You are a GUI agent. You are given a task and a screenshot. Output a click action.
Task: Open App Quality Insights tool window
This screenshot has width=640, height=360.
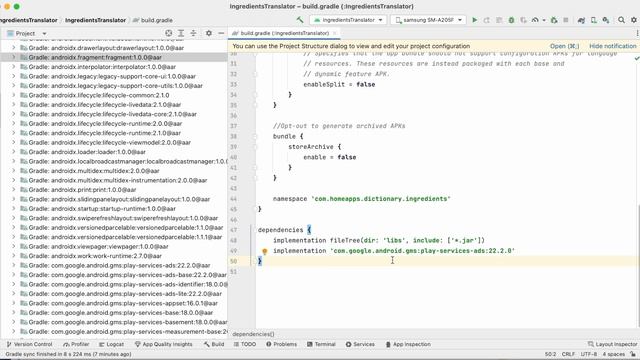click(x=164, y=344)
